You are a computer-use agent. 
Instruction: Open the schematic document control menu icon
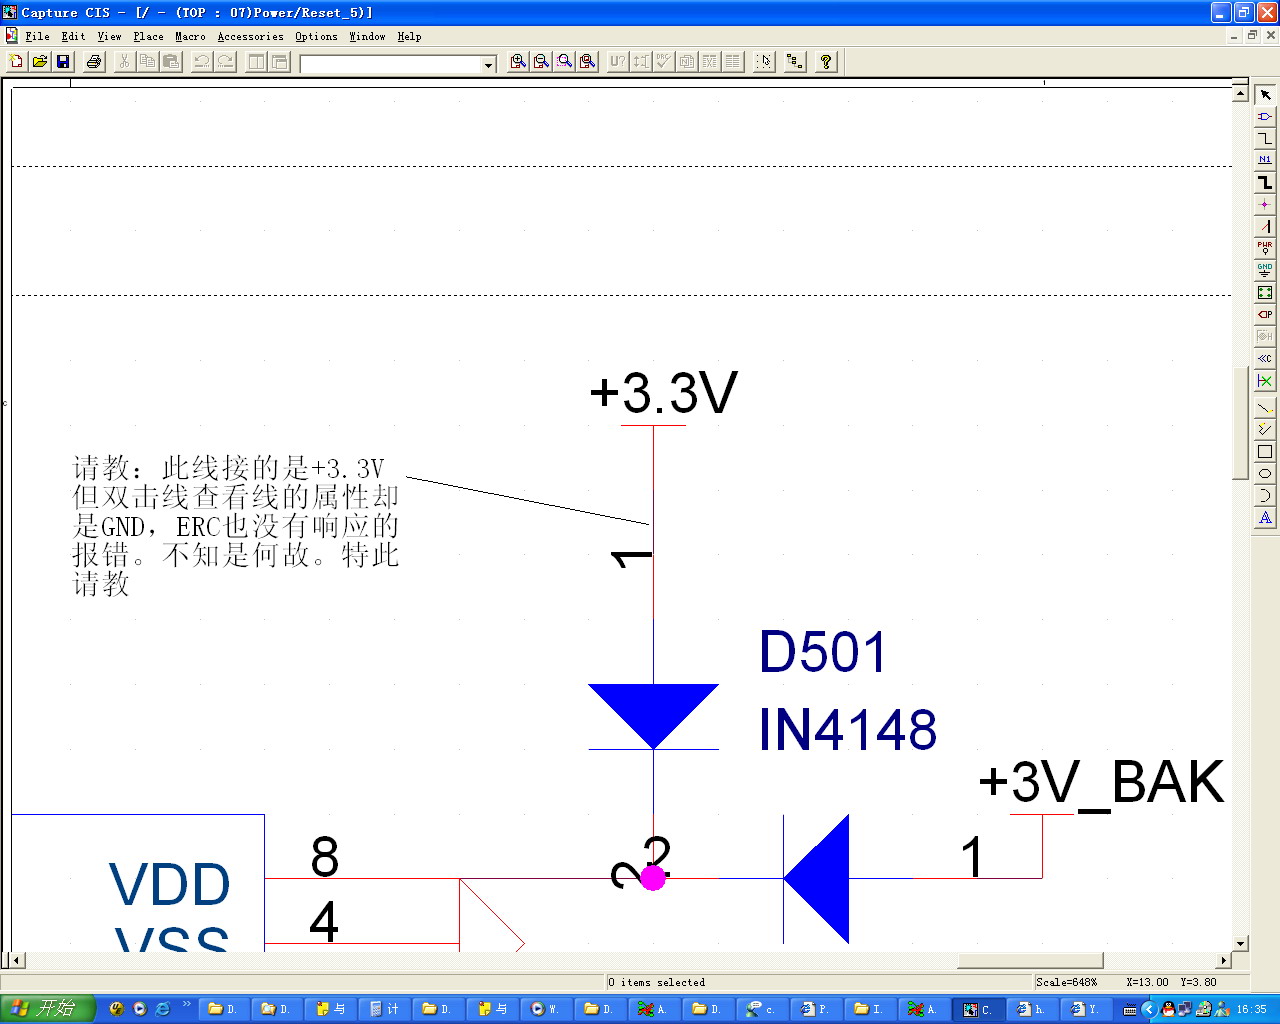tap(11, 36)
